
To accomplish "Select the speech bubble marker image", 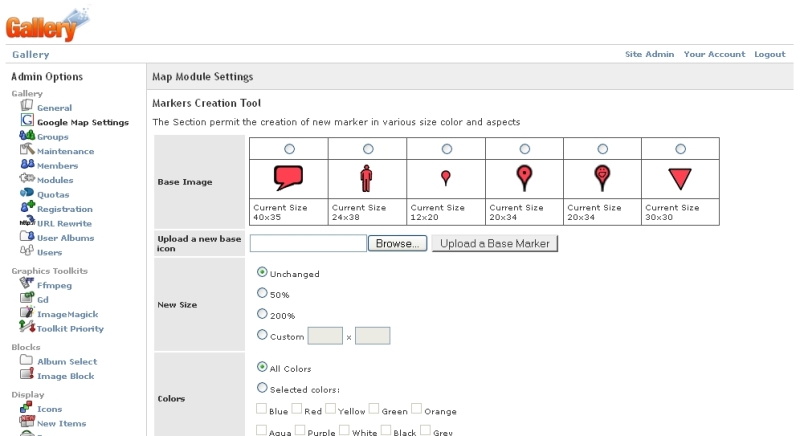I will pyautogui.click(x=288, y=178).
